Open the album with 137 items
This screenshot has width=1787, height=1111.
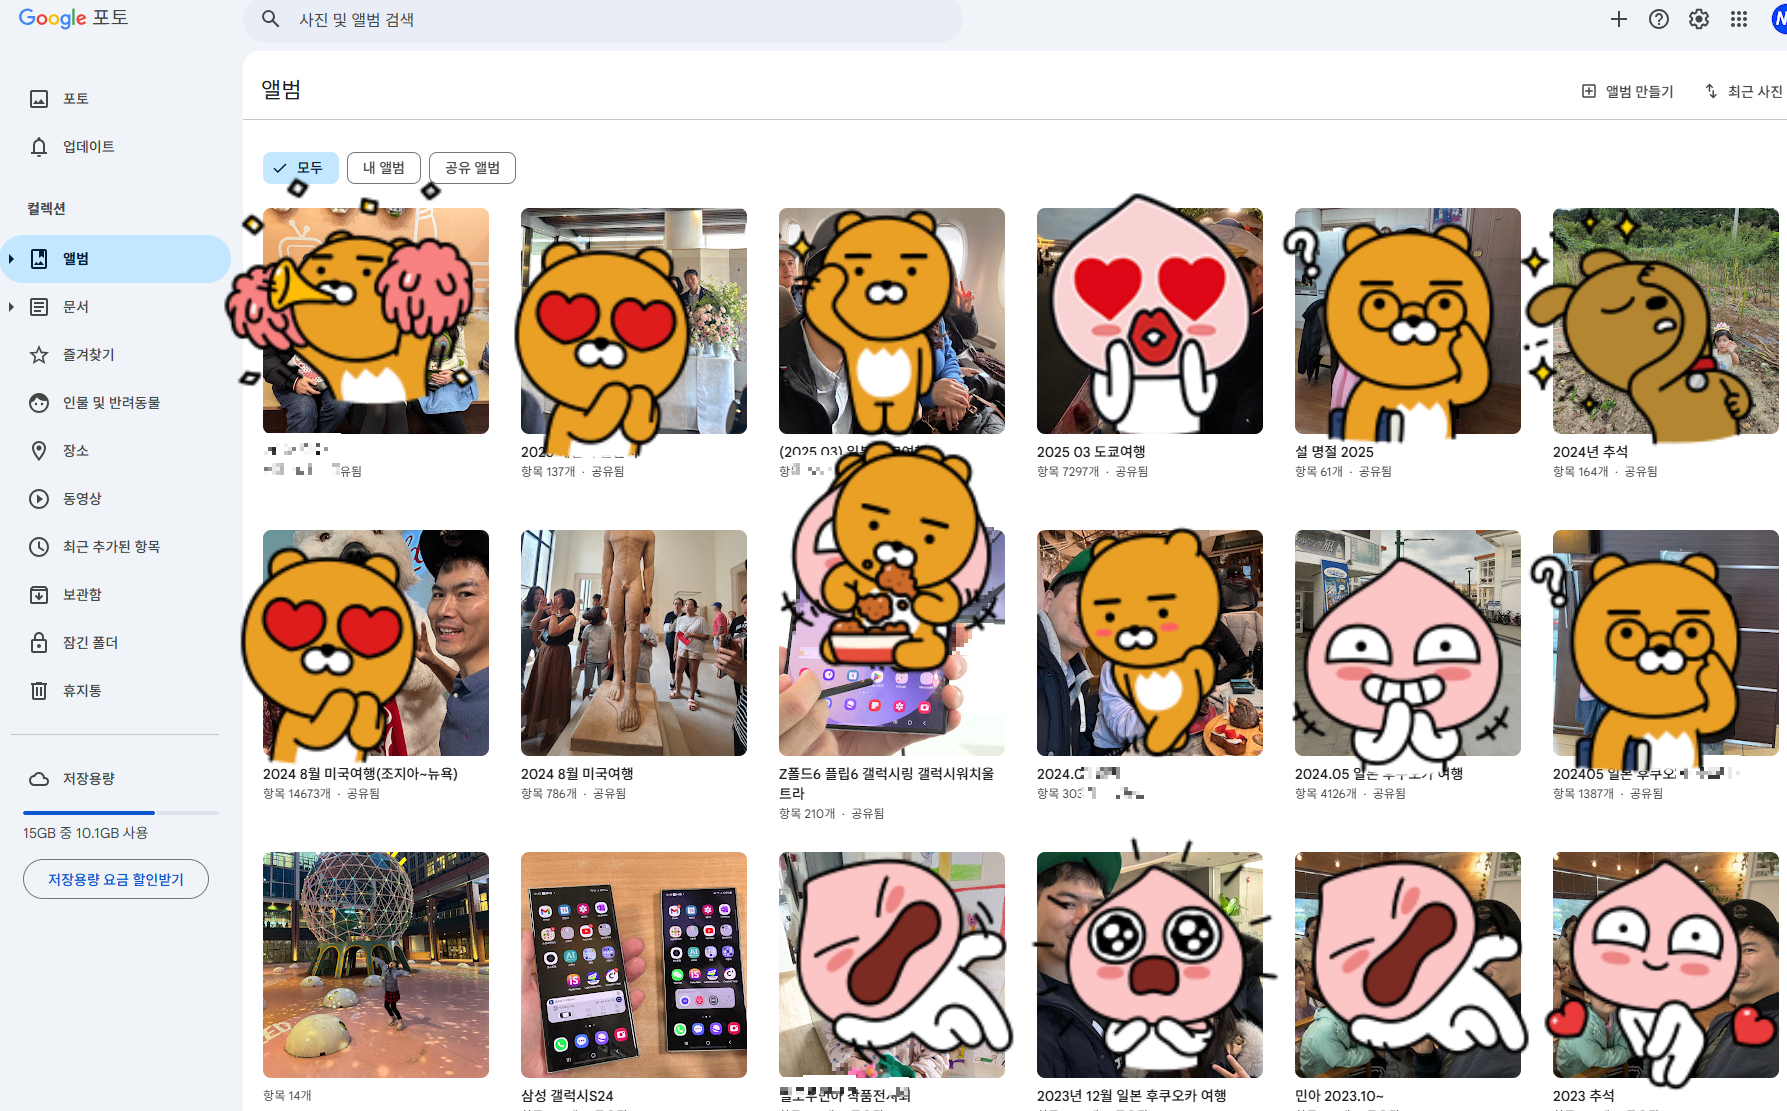634,321
